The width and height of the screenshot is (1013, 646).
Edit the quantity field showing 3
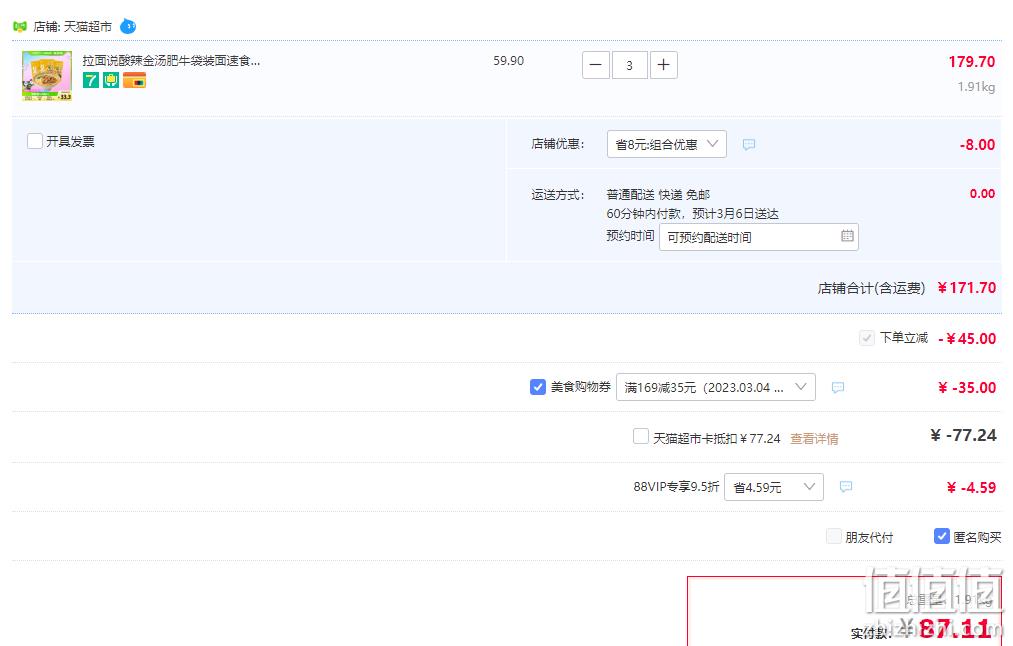click(629, 65)
